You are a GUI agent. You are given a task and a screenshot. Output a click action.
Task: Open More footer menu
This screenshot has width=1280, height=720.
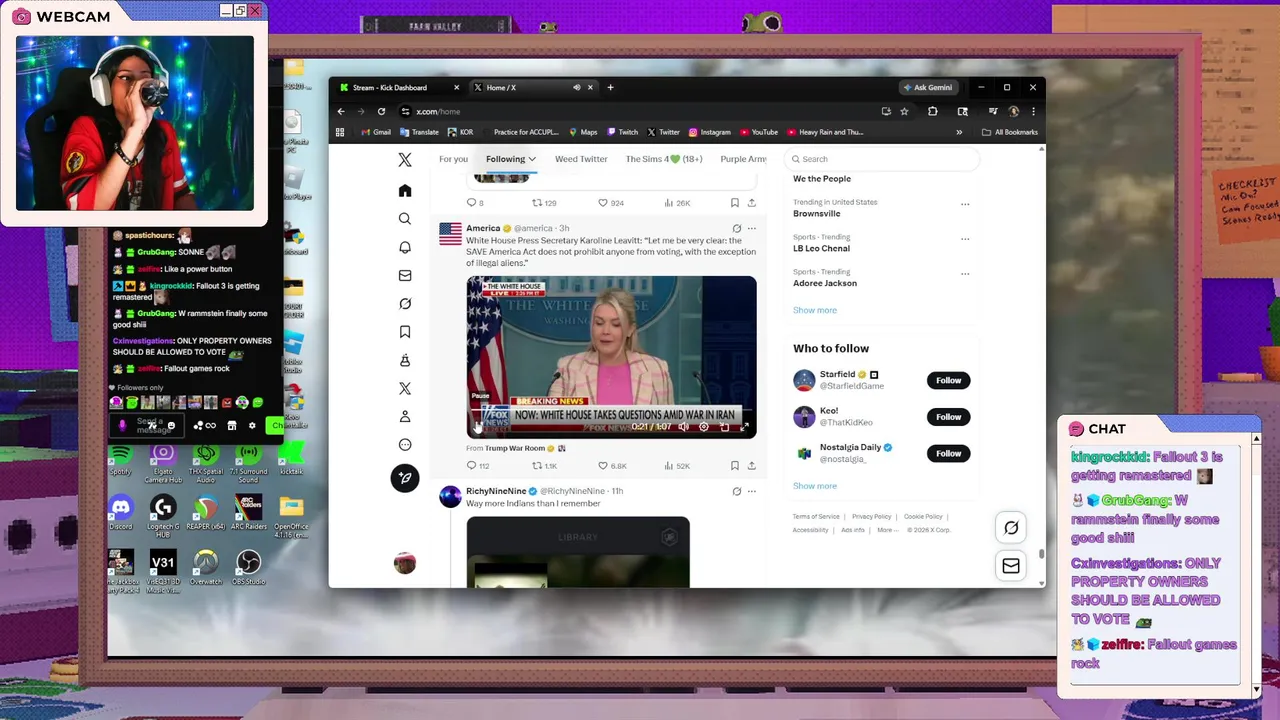click(887, 530)
